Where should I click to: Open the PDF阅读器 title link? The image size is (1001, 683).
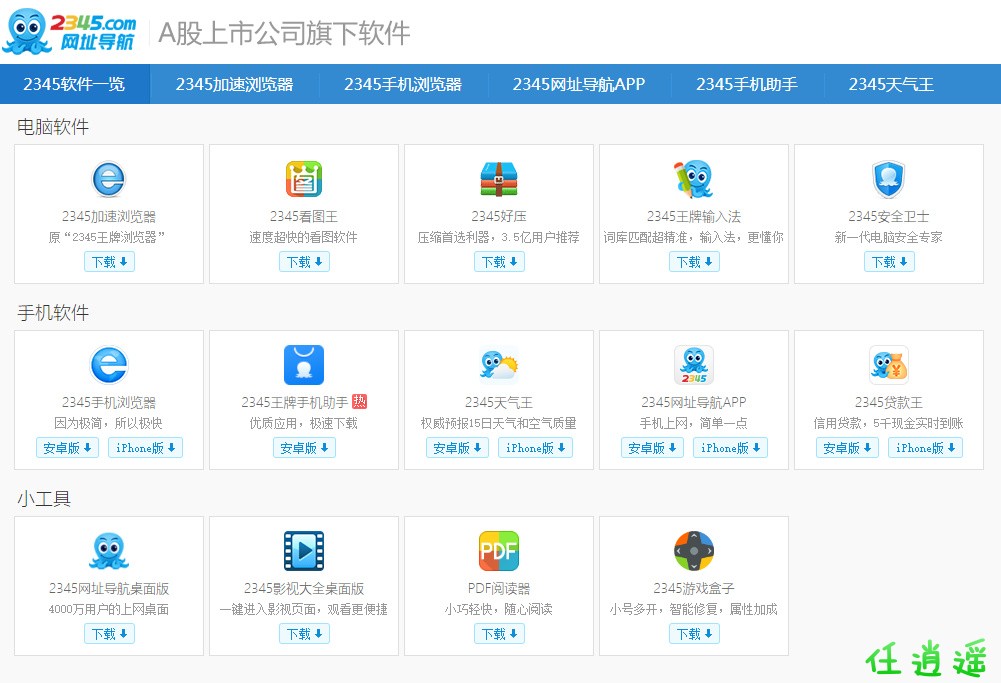pyautogui.click(x=499, y=588)
